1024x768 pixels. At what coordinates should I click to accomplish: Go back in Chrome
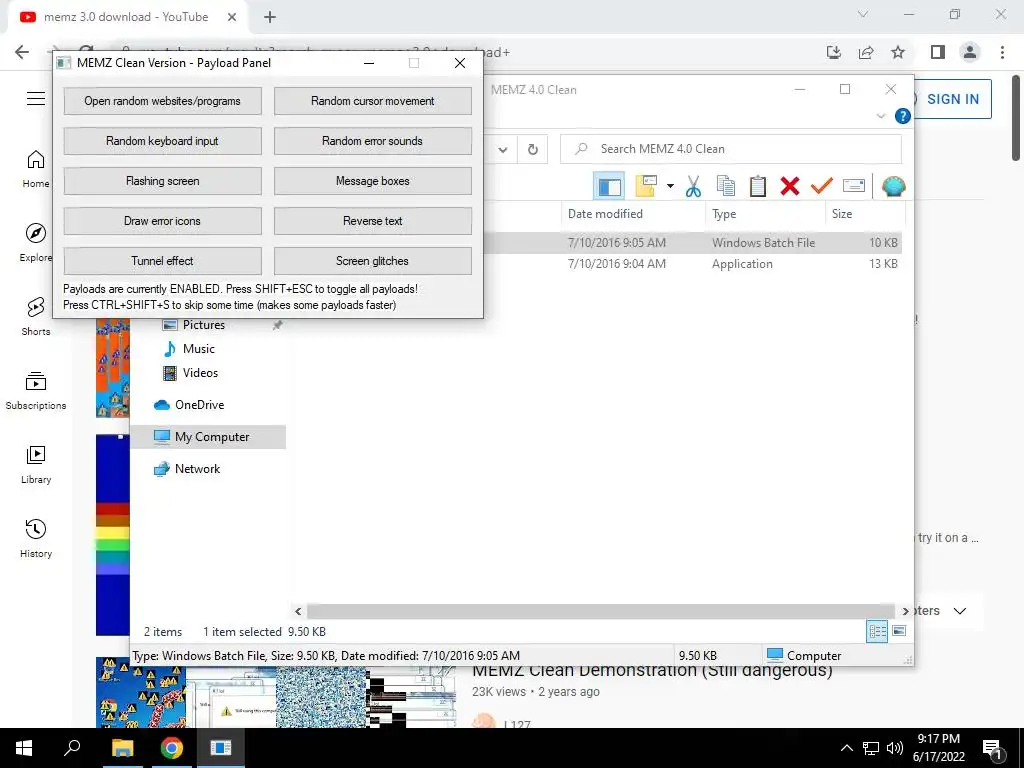click(22, 52)
